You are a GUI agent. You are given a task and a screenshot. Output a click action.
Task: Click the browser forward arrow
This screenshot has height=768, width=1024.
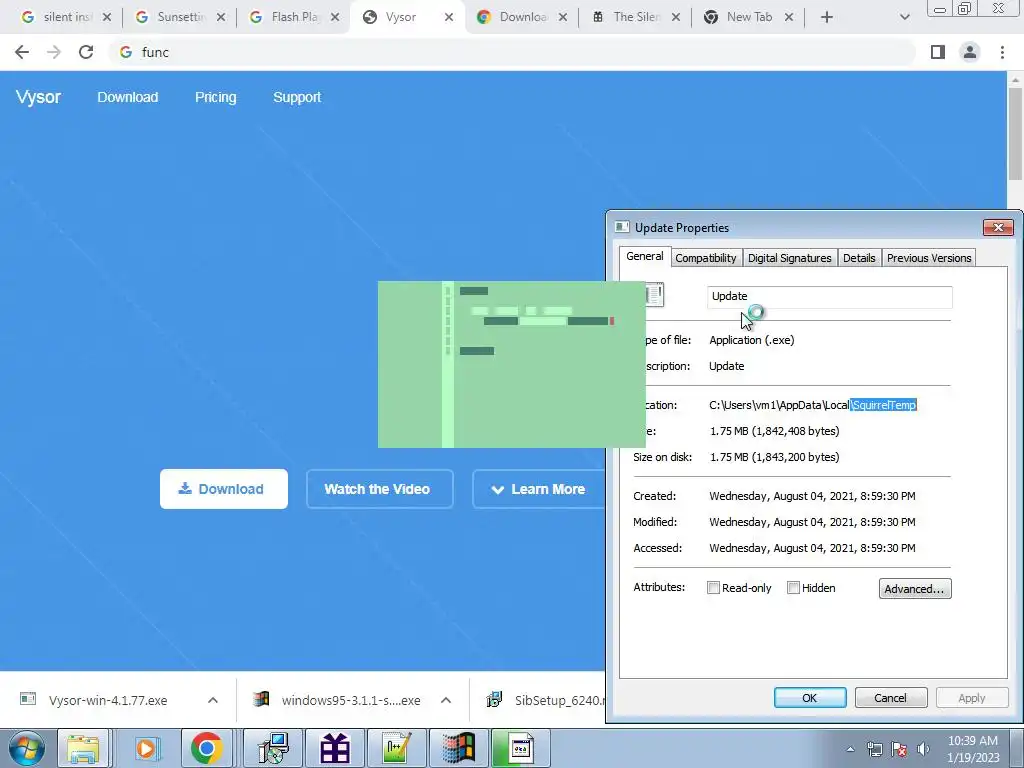(54, 52)
